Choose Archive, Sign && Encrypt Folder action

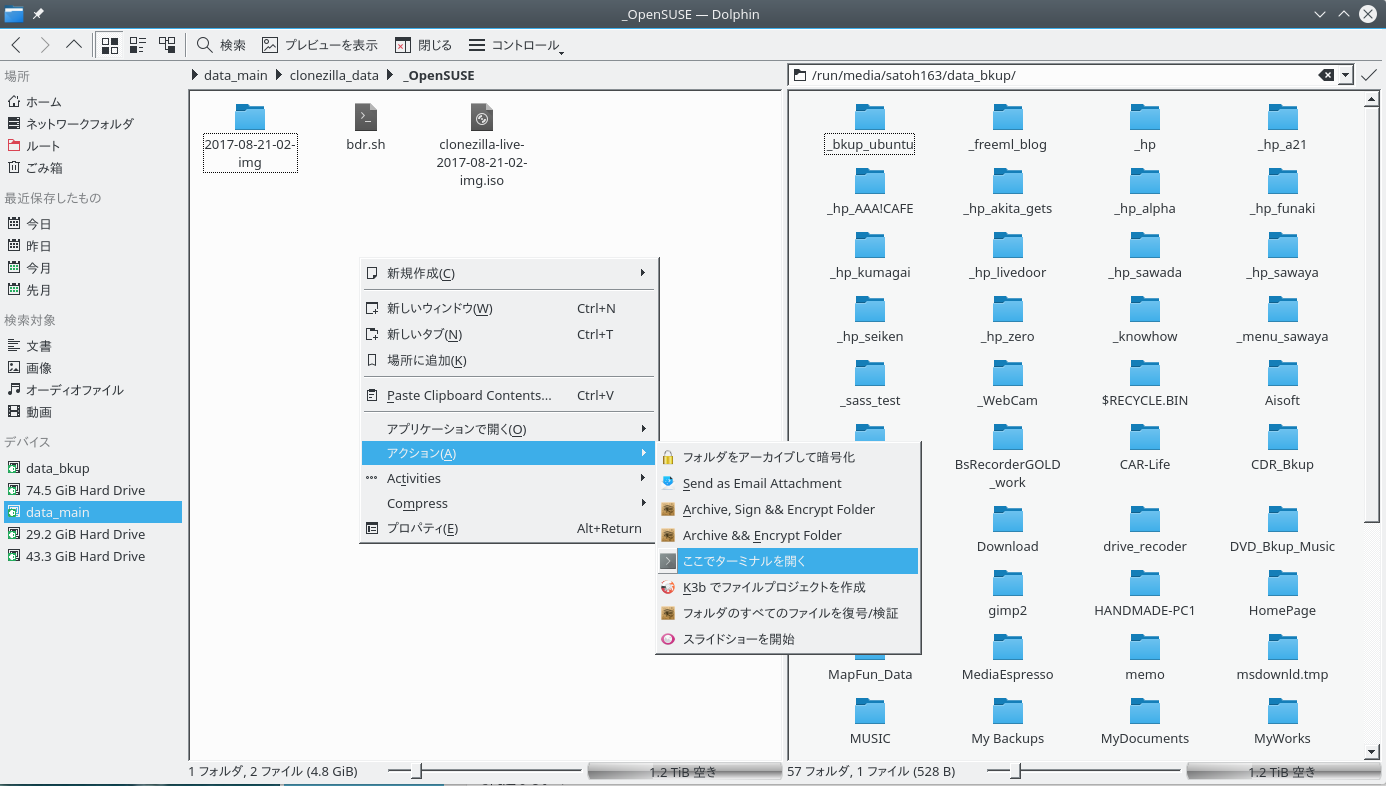(787, 509)
